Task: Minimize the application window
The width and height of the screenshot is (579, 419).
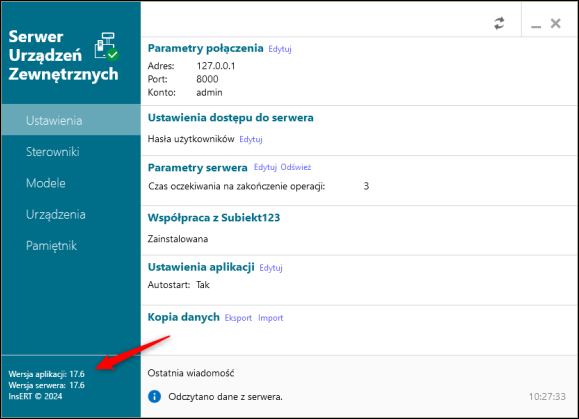Action: click(x=536, y=24)
